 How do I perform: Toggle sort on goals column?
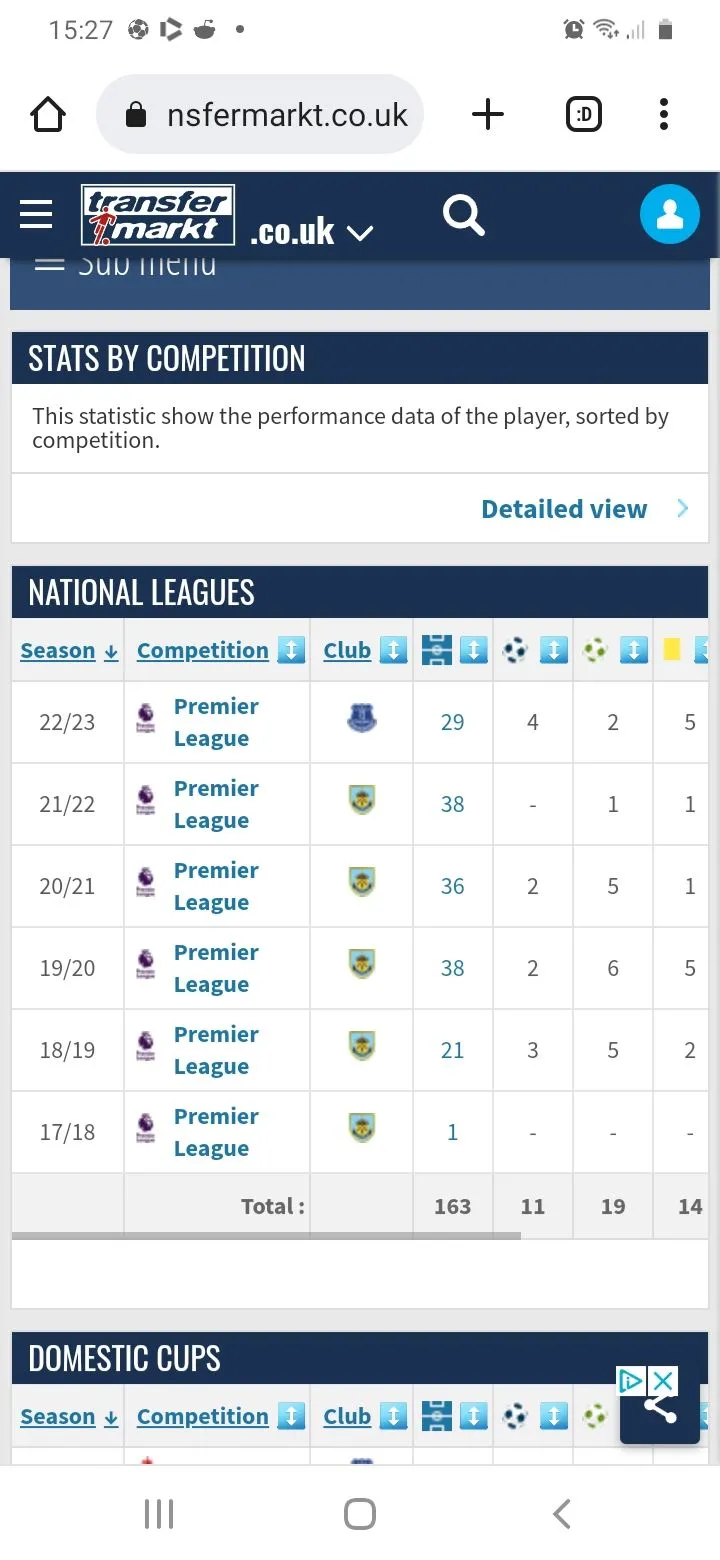point(553,651)
